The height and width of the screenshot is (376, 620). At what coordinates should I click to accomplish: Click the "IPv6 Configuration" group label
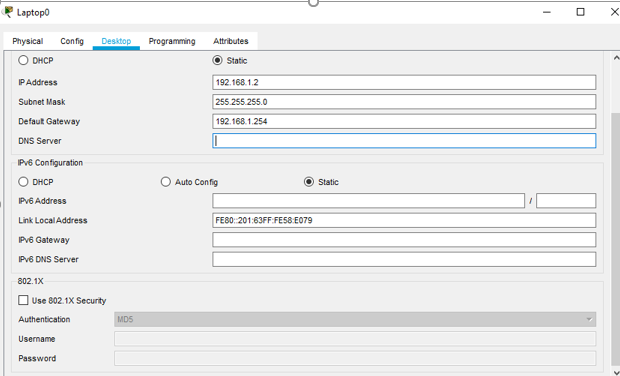[50, 162]
